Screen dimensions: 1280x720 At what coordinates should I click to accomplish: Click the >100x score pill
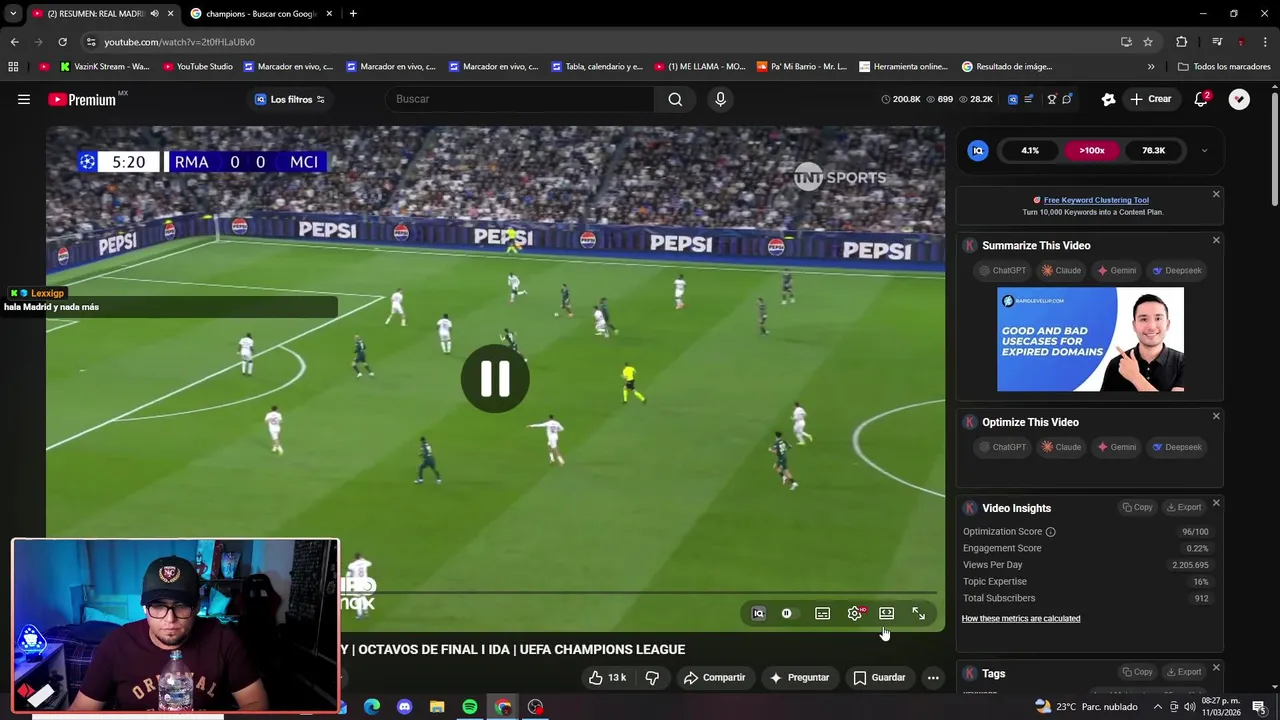pyautogui.click(x=1091, y=150)
